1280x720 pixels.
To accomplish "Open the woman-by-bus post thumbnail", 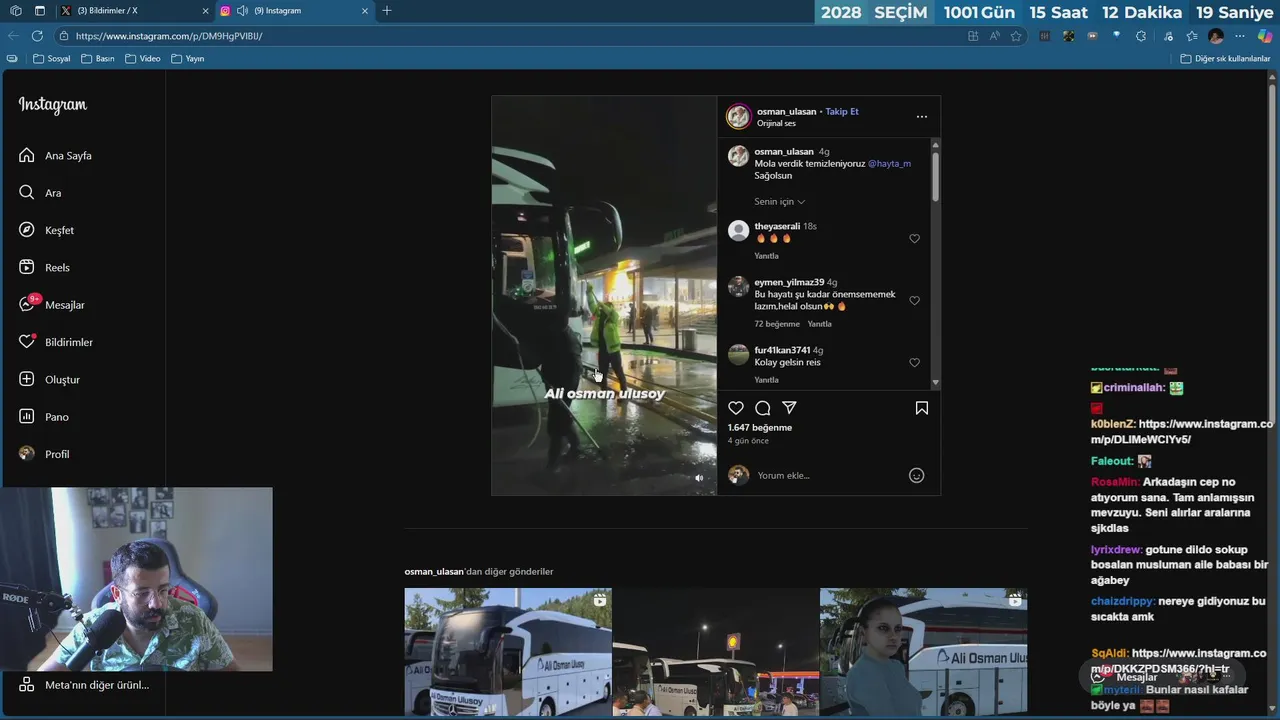I will pos(923,652).
